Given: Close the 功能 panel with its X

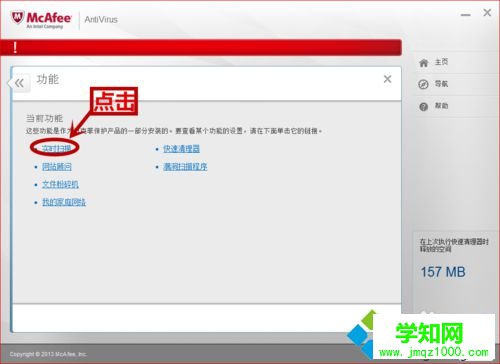Looking at the screenshot, I should tap(387, 79).
